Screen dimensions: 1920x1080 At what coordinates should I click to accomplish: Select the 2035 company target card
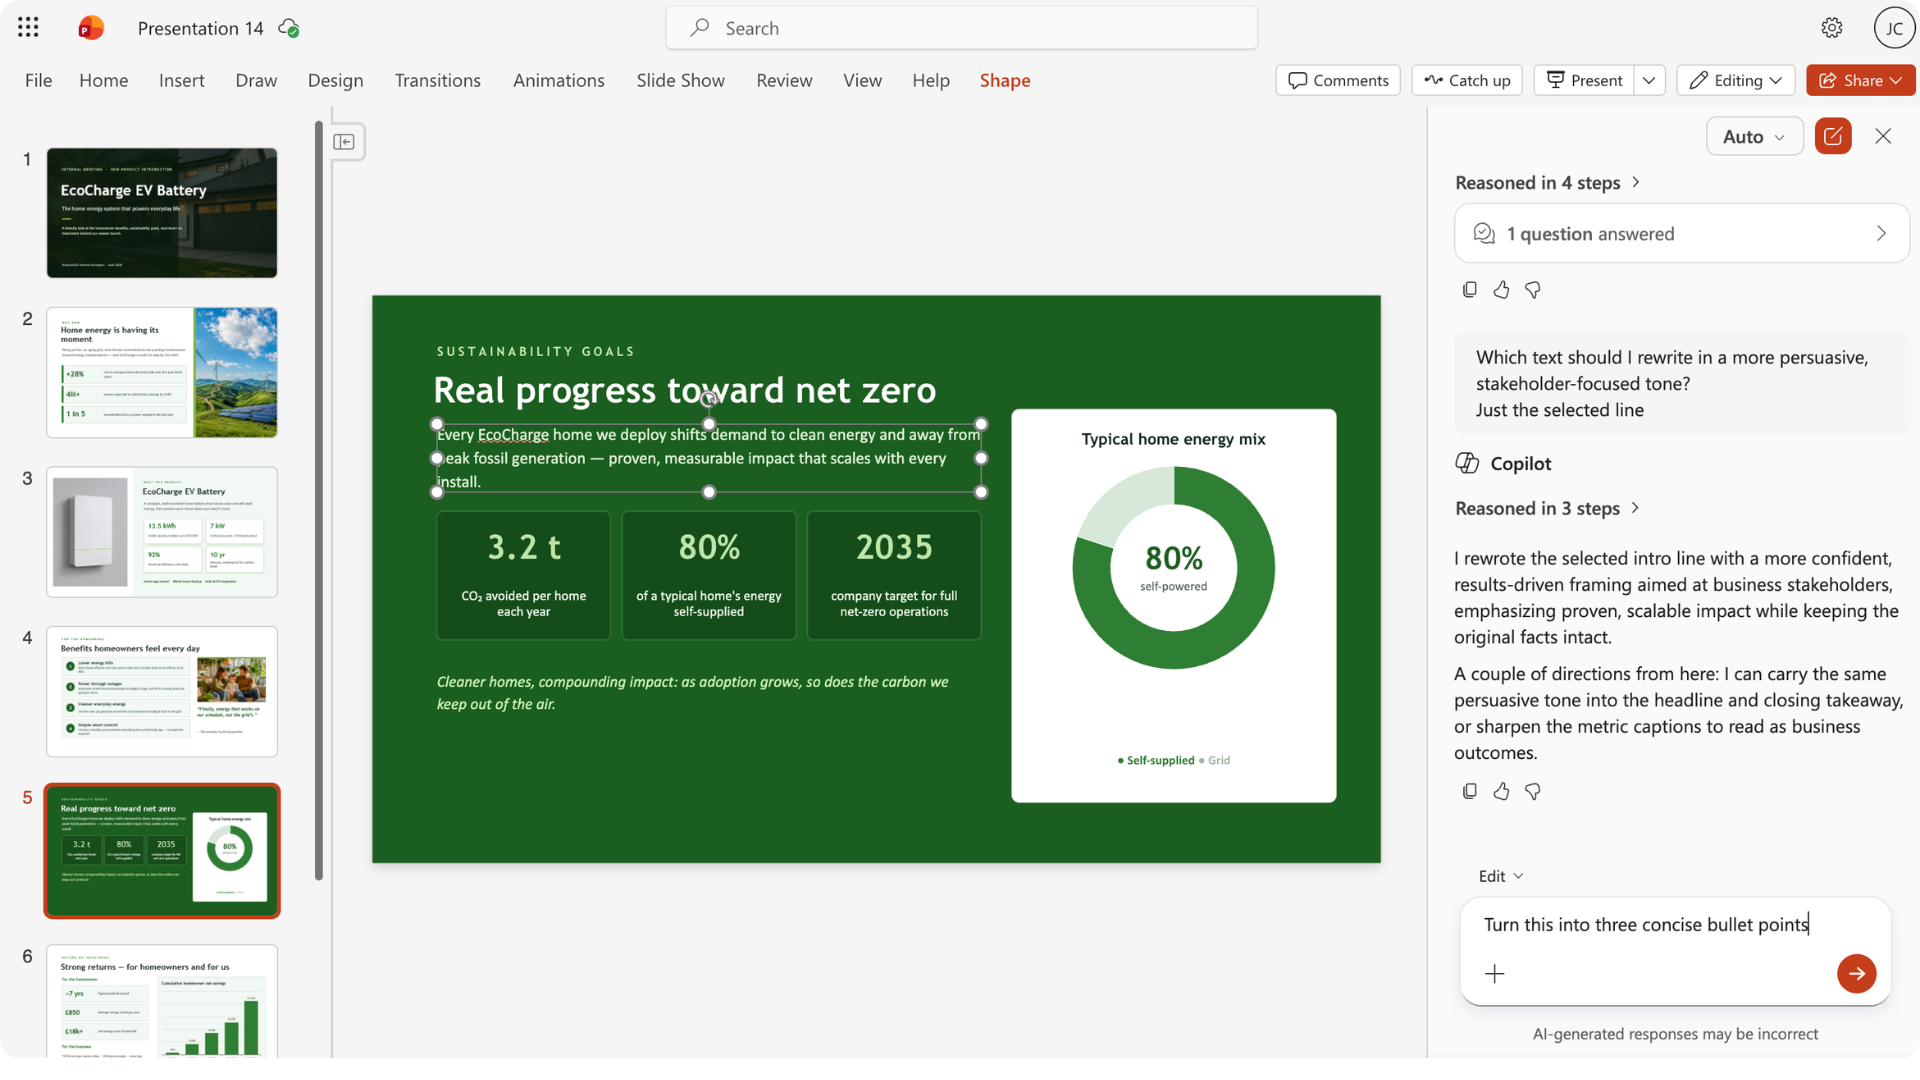pos(894,576)
